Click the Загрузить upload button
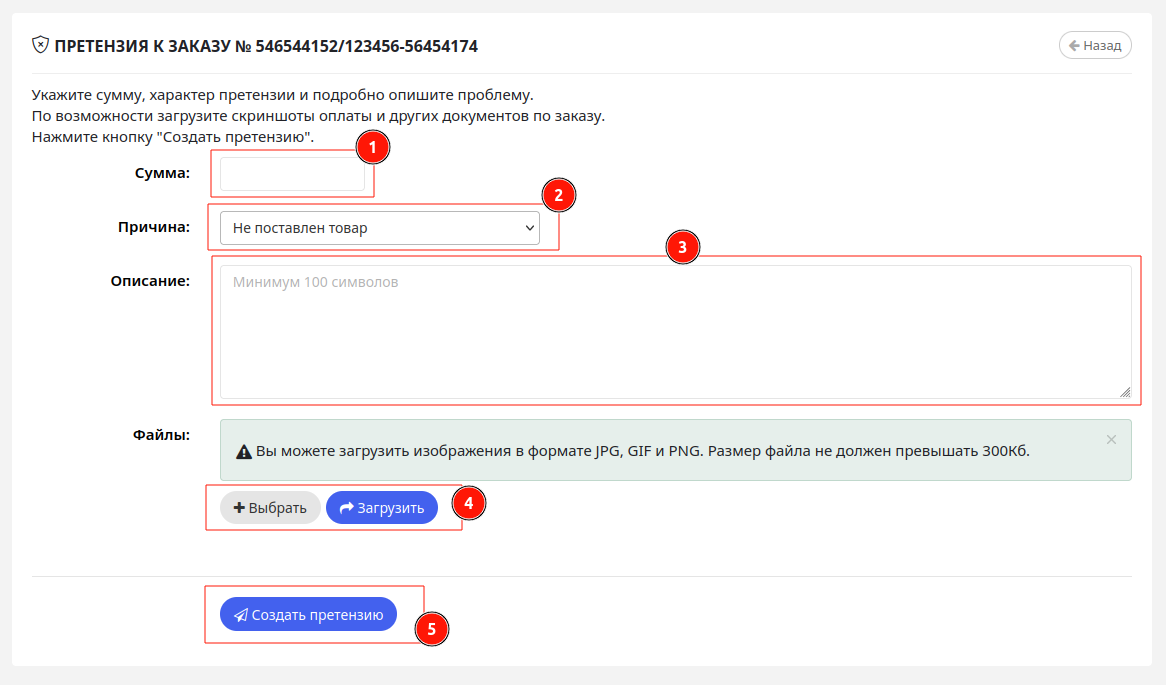Image resolution: width=1166 pixels, height=685 pixels. (381, 508)
